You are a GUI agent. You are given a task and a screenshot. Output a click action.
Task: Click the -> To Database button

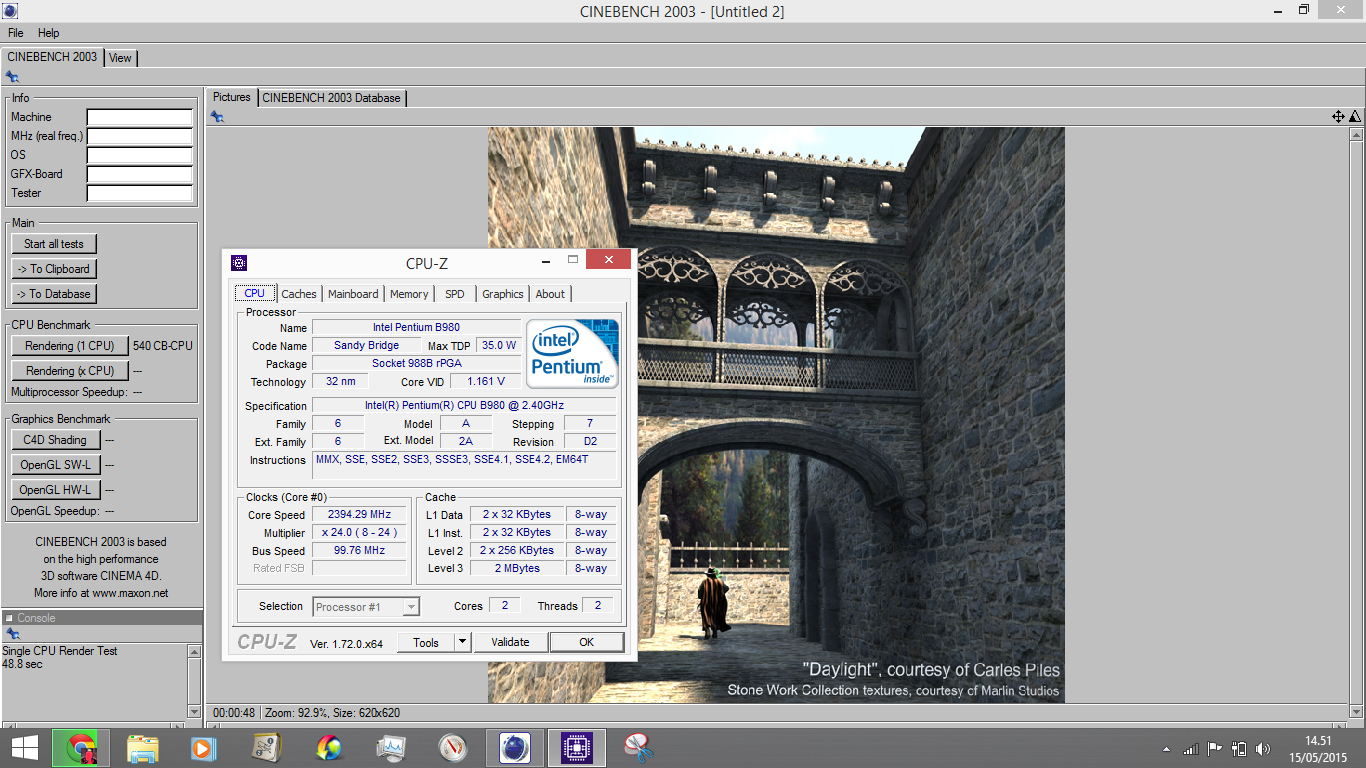[54, 294]
